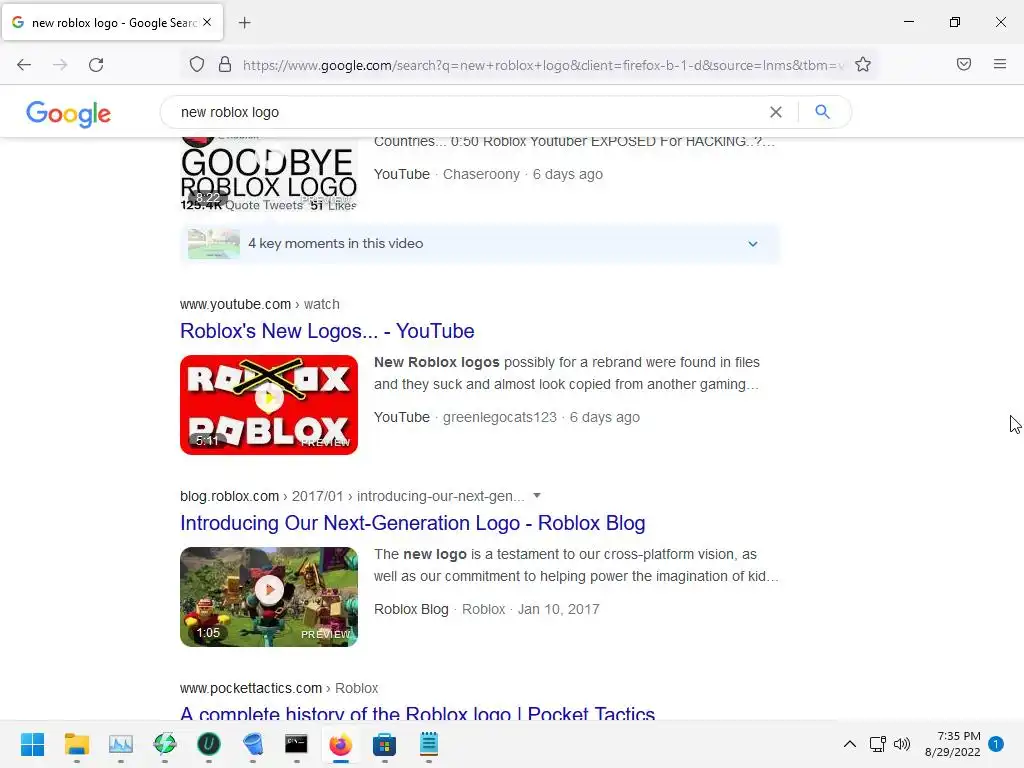Bookmark this page with the star
Screen dimensions: 1024x768
tap(863, 65)
